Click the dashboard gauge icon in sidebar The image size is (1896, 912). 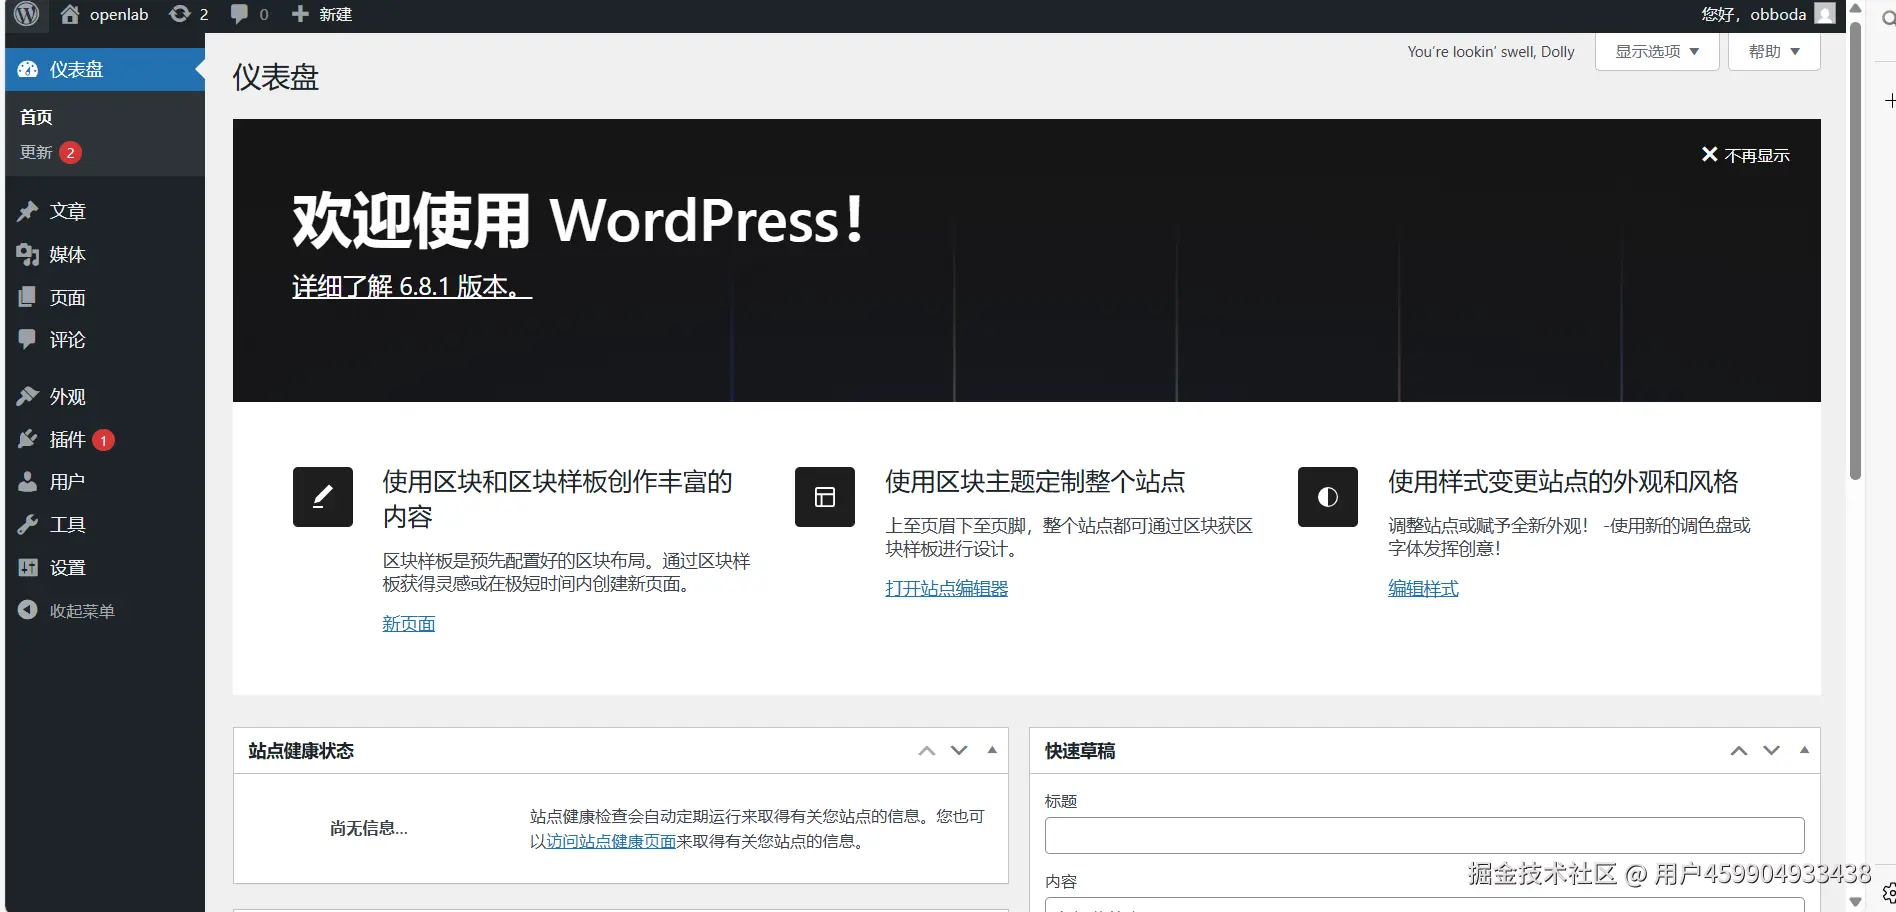(28, 69)
